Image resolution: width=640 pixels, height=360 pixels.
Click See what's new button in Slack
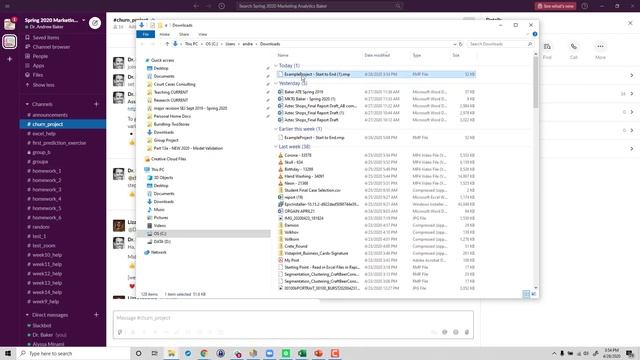click(x=556, y=6)
